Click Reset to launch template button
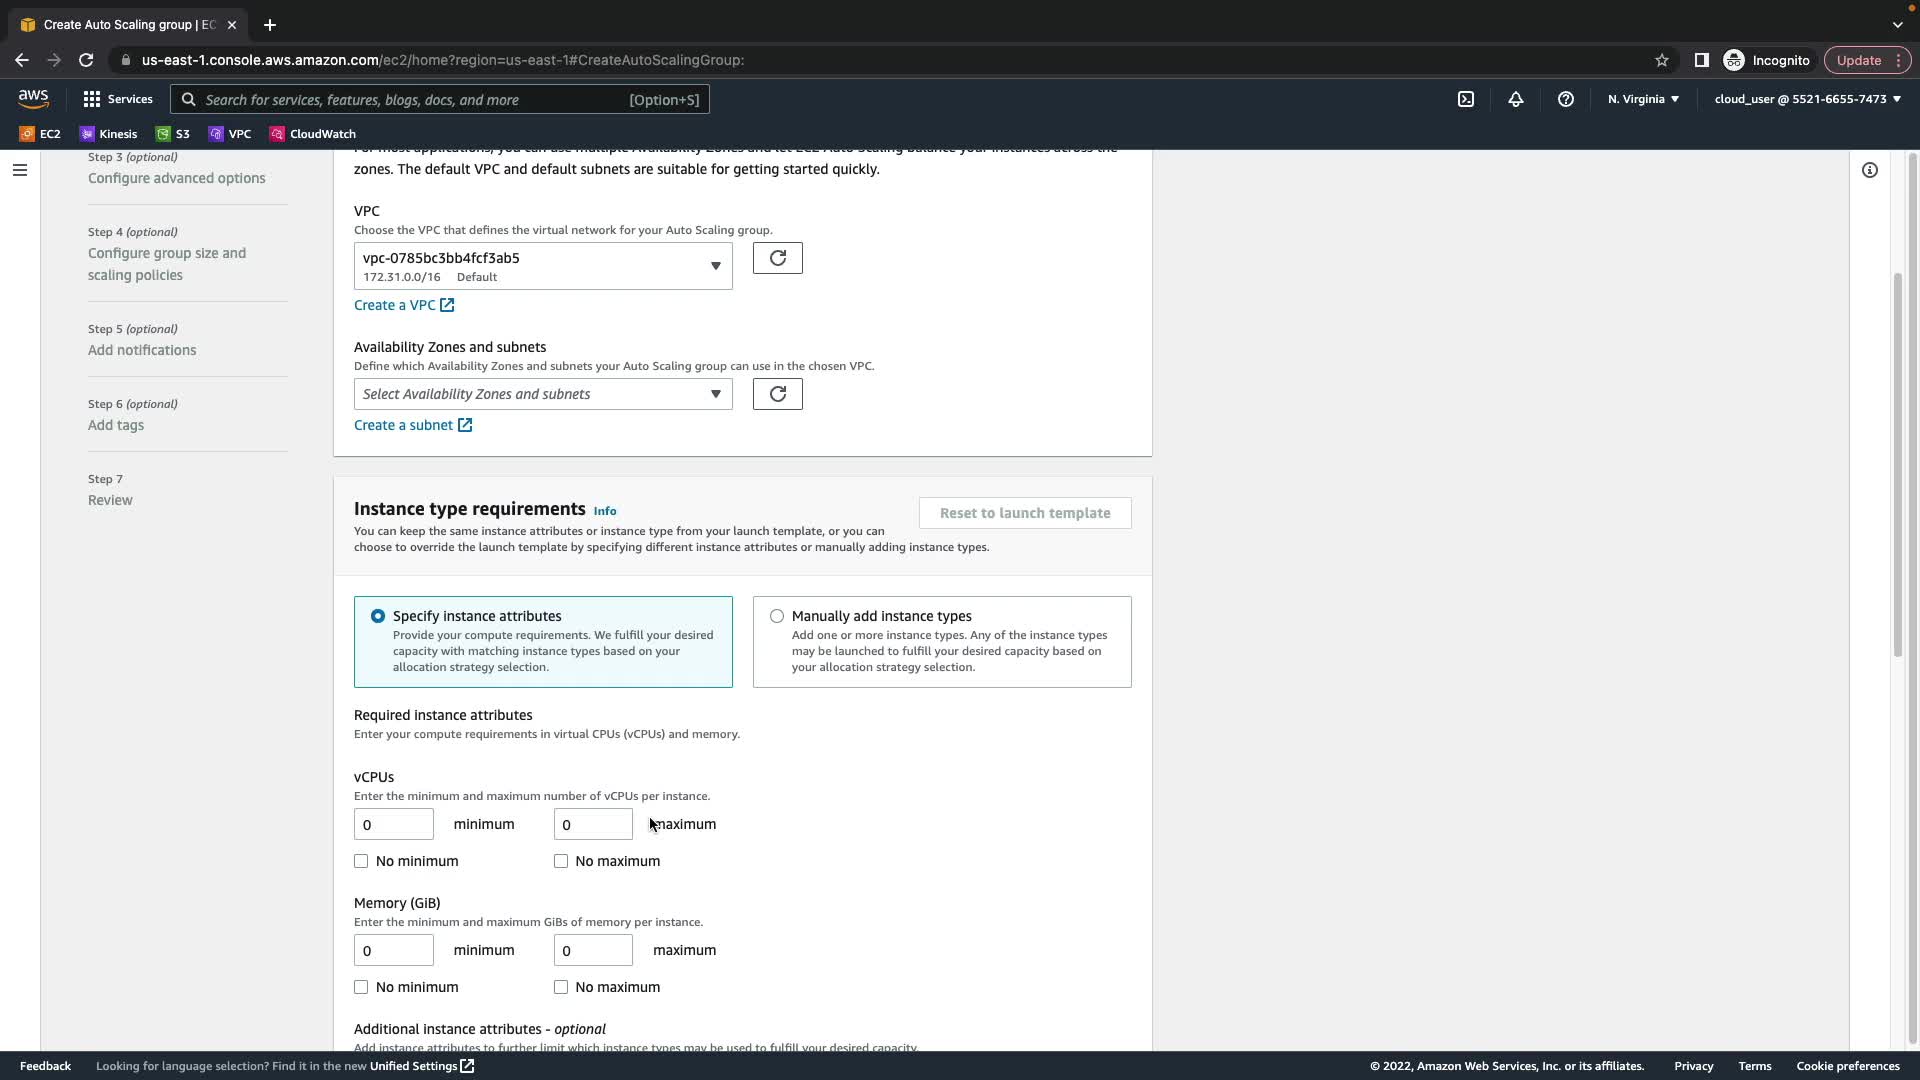The width and height of the screenshot is (1920, 1080). [1024, 513]
